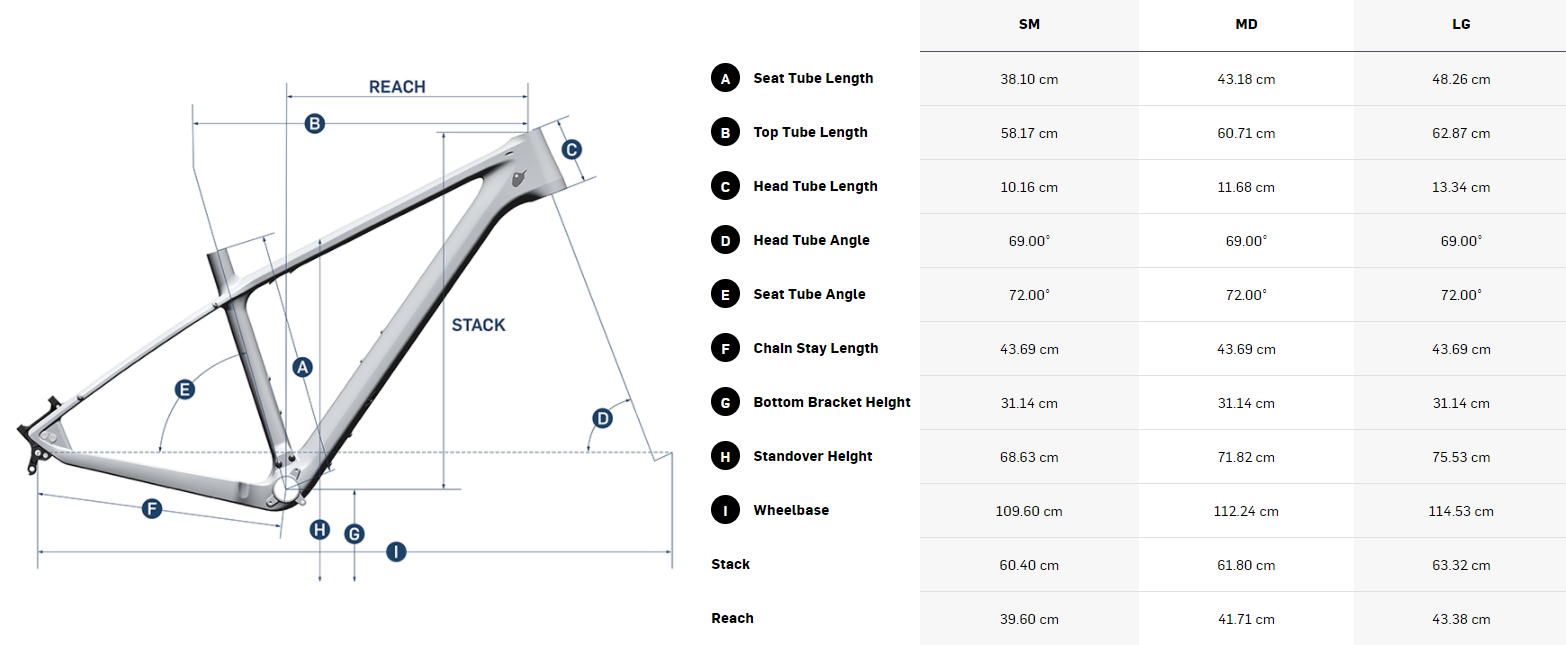This screenshot has height=645, width=1566.
Task: Click the black A icon beside Seat Tube Length
Action: point(725,78)
